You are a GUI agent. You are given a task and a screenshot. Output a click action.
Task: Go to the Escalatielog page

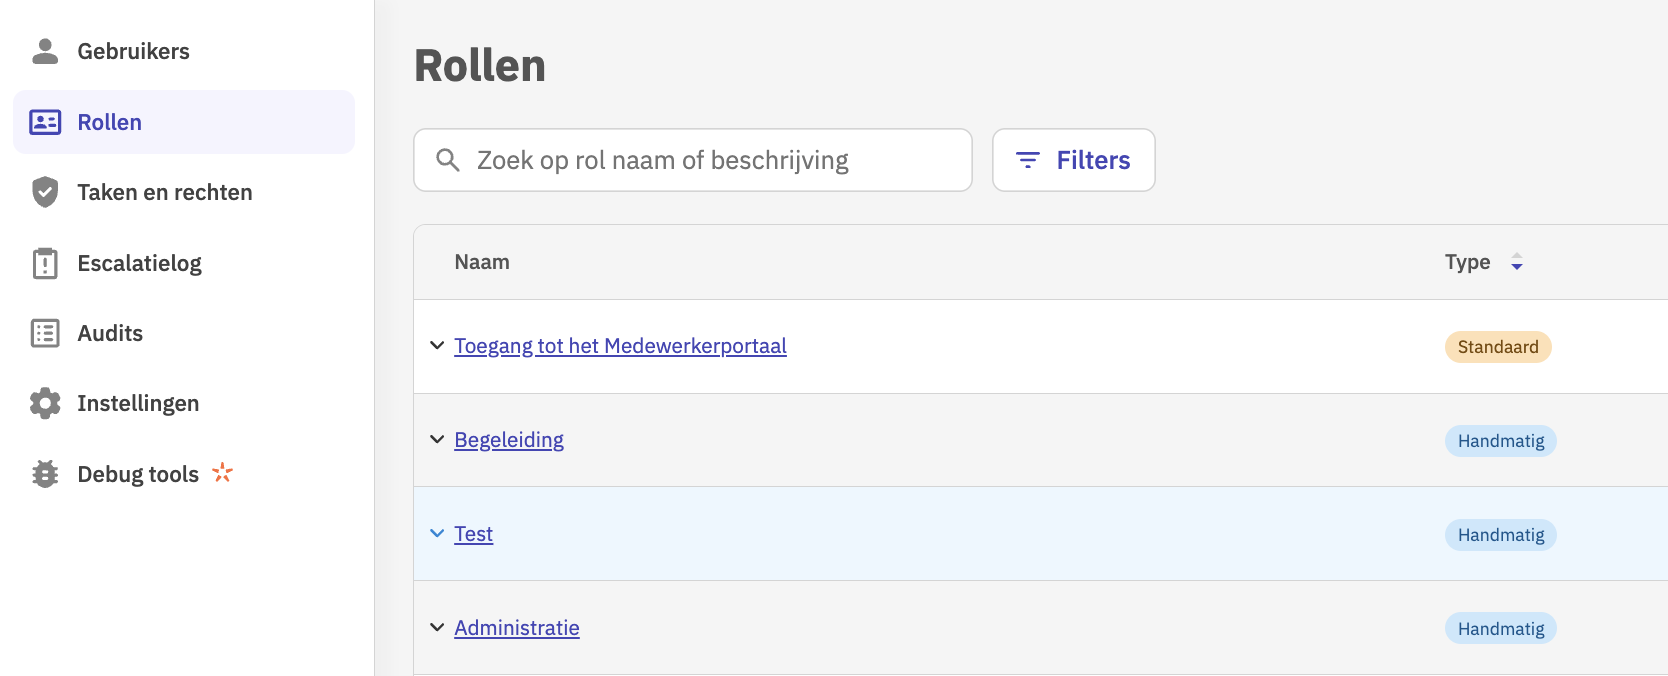[x=139, y=263]
